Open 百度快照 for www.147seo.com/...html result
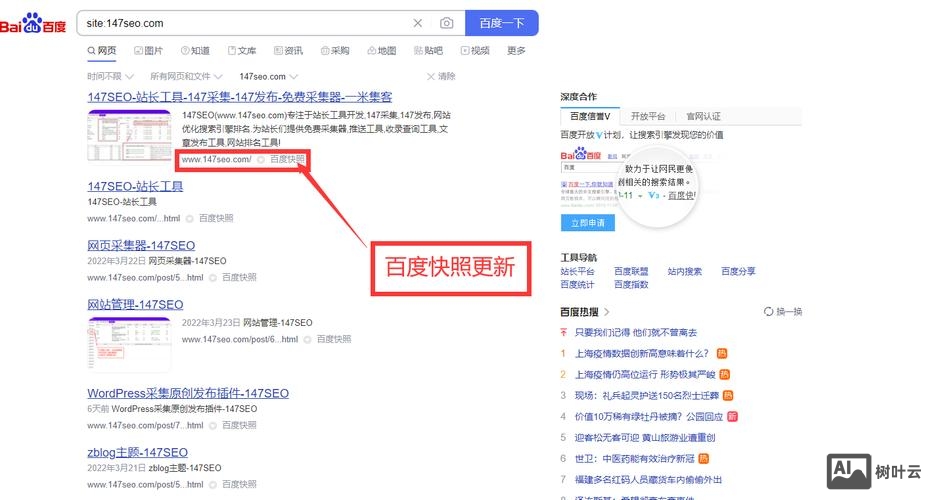 (216, 219)
